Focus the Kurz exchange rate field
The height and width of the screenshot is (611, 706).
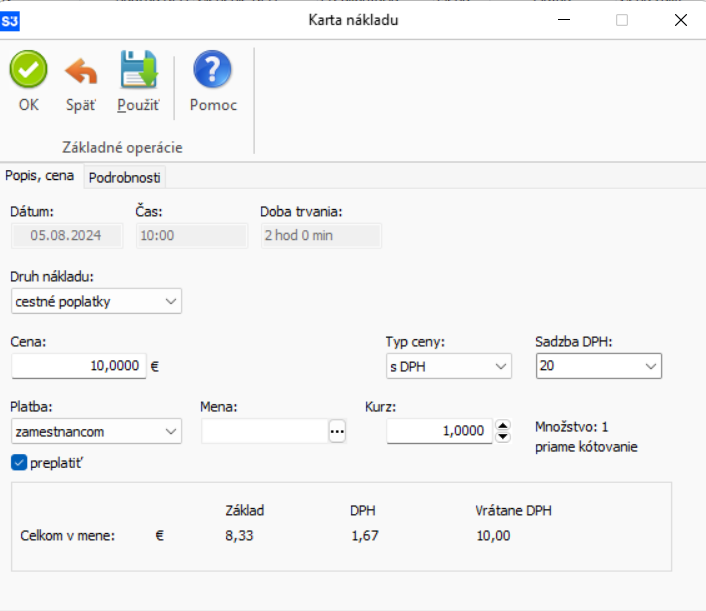coord(438,431)
